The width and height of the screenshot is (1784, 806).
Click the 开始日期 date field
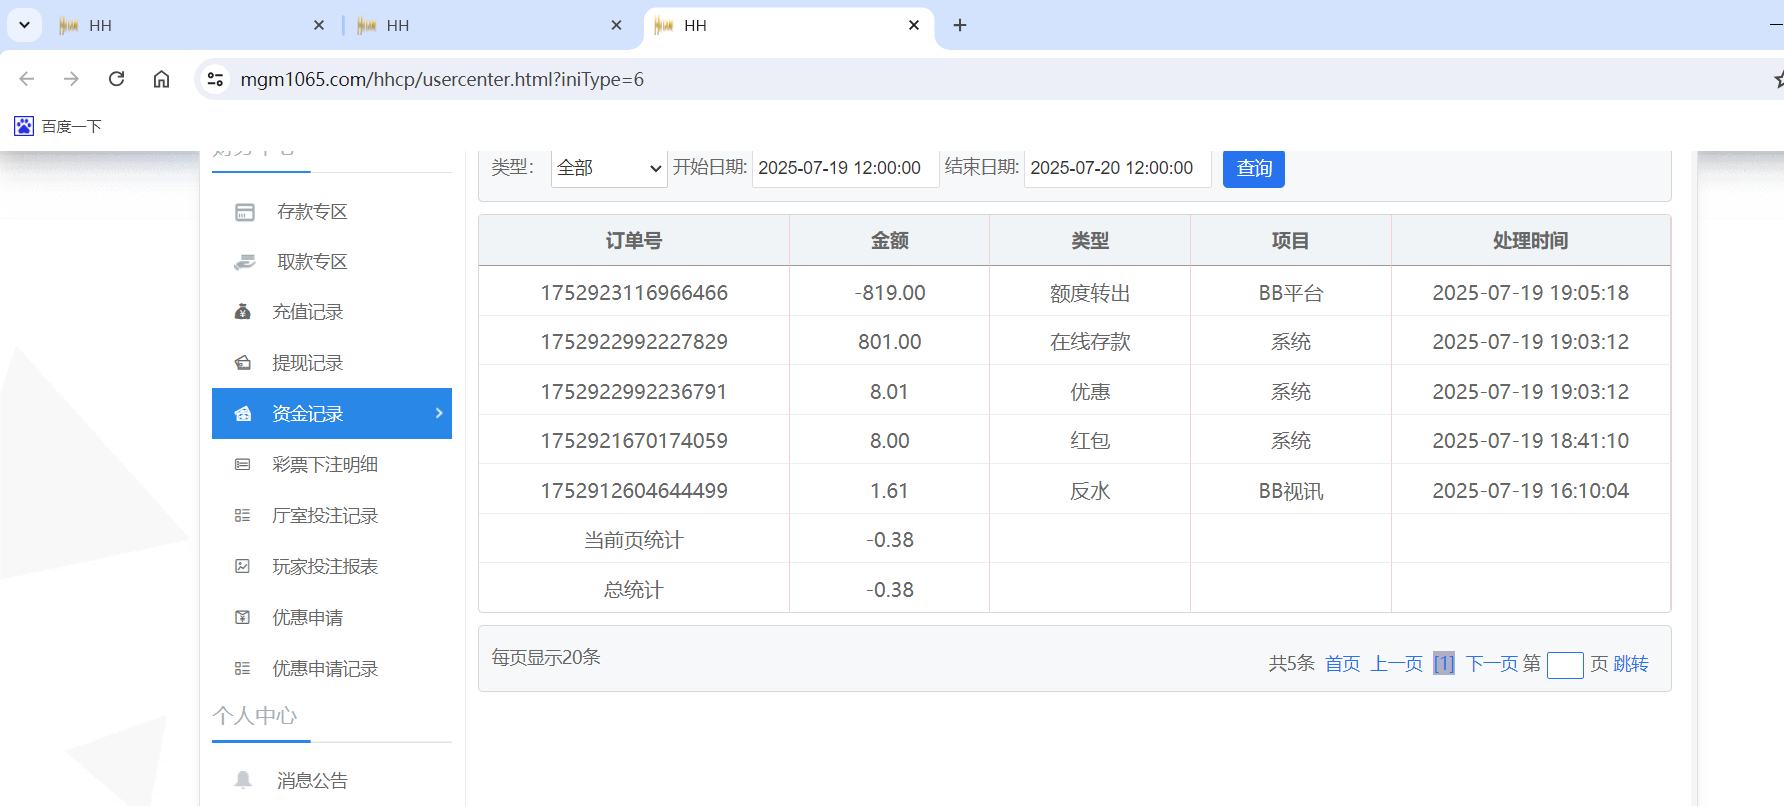coord(844,168)
